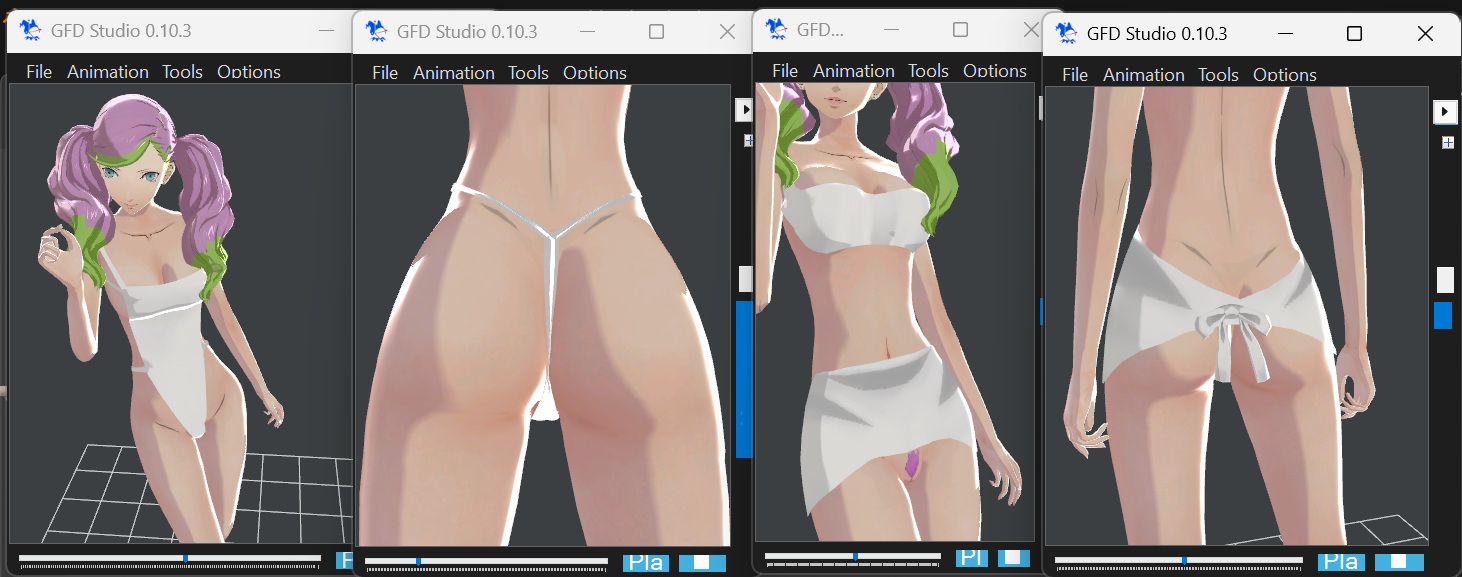Open File menu in second GFD Studio window
The width and height of the screenshot is (1462, 577).
pyautogui.click(x=385, y=73)
